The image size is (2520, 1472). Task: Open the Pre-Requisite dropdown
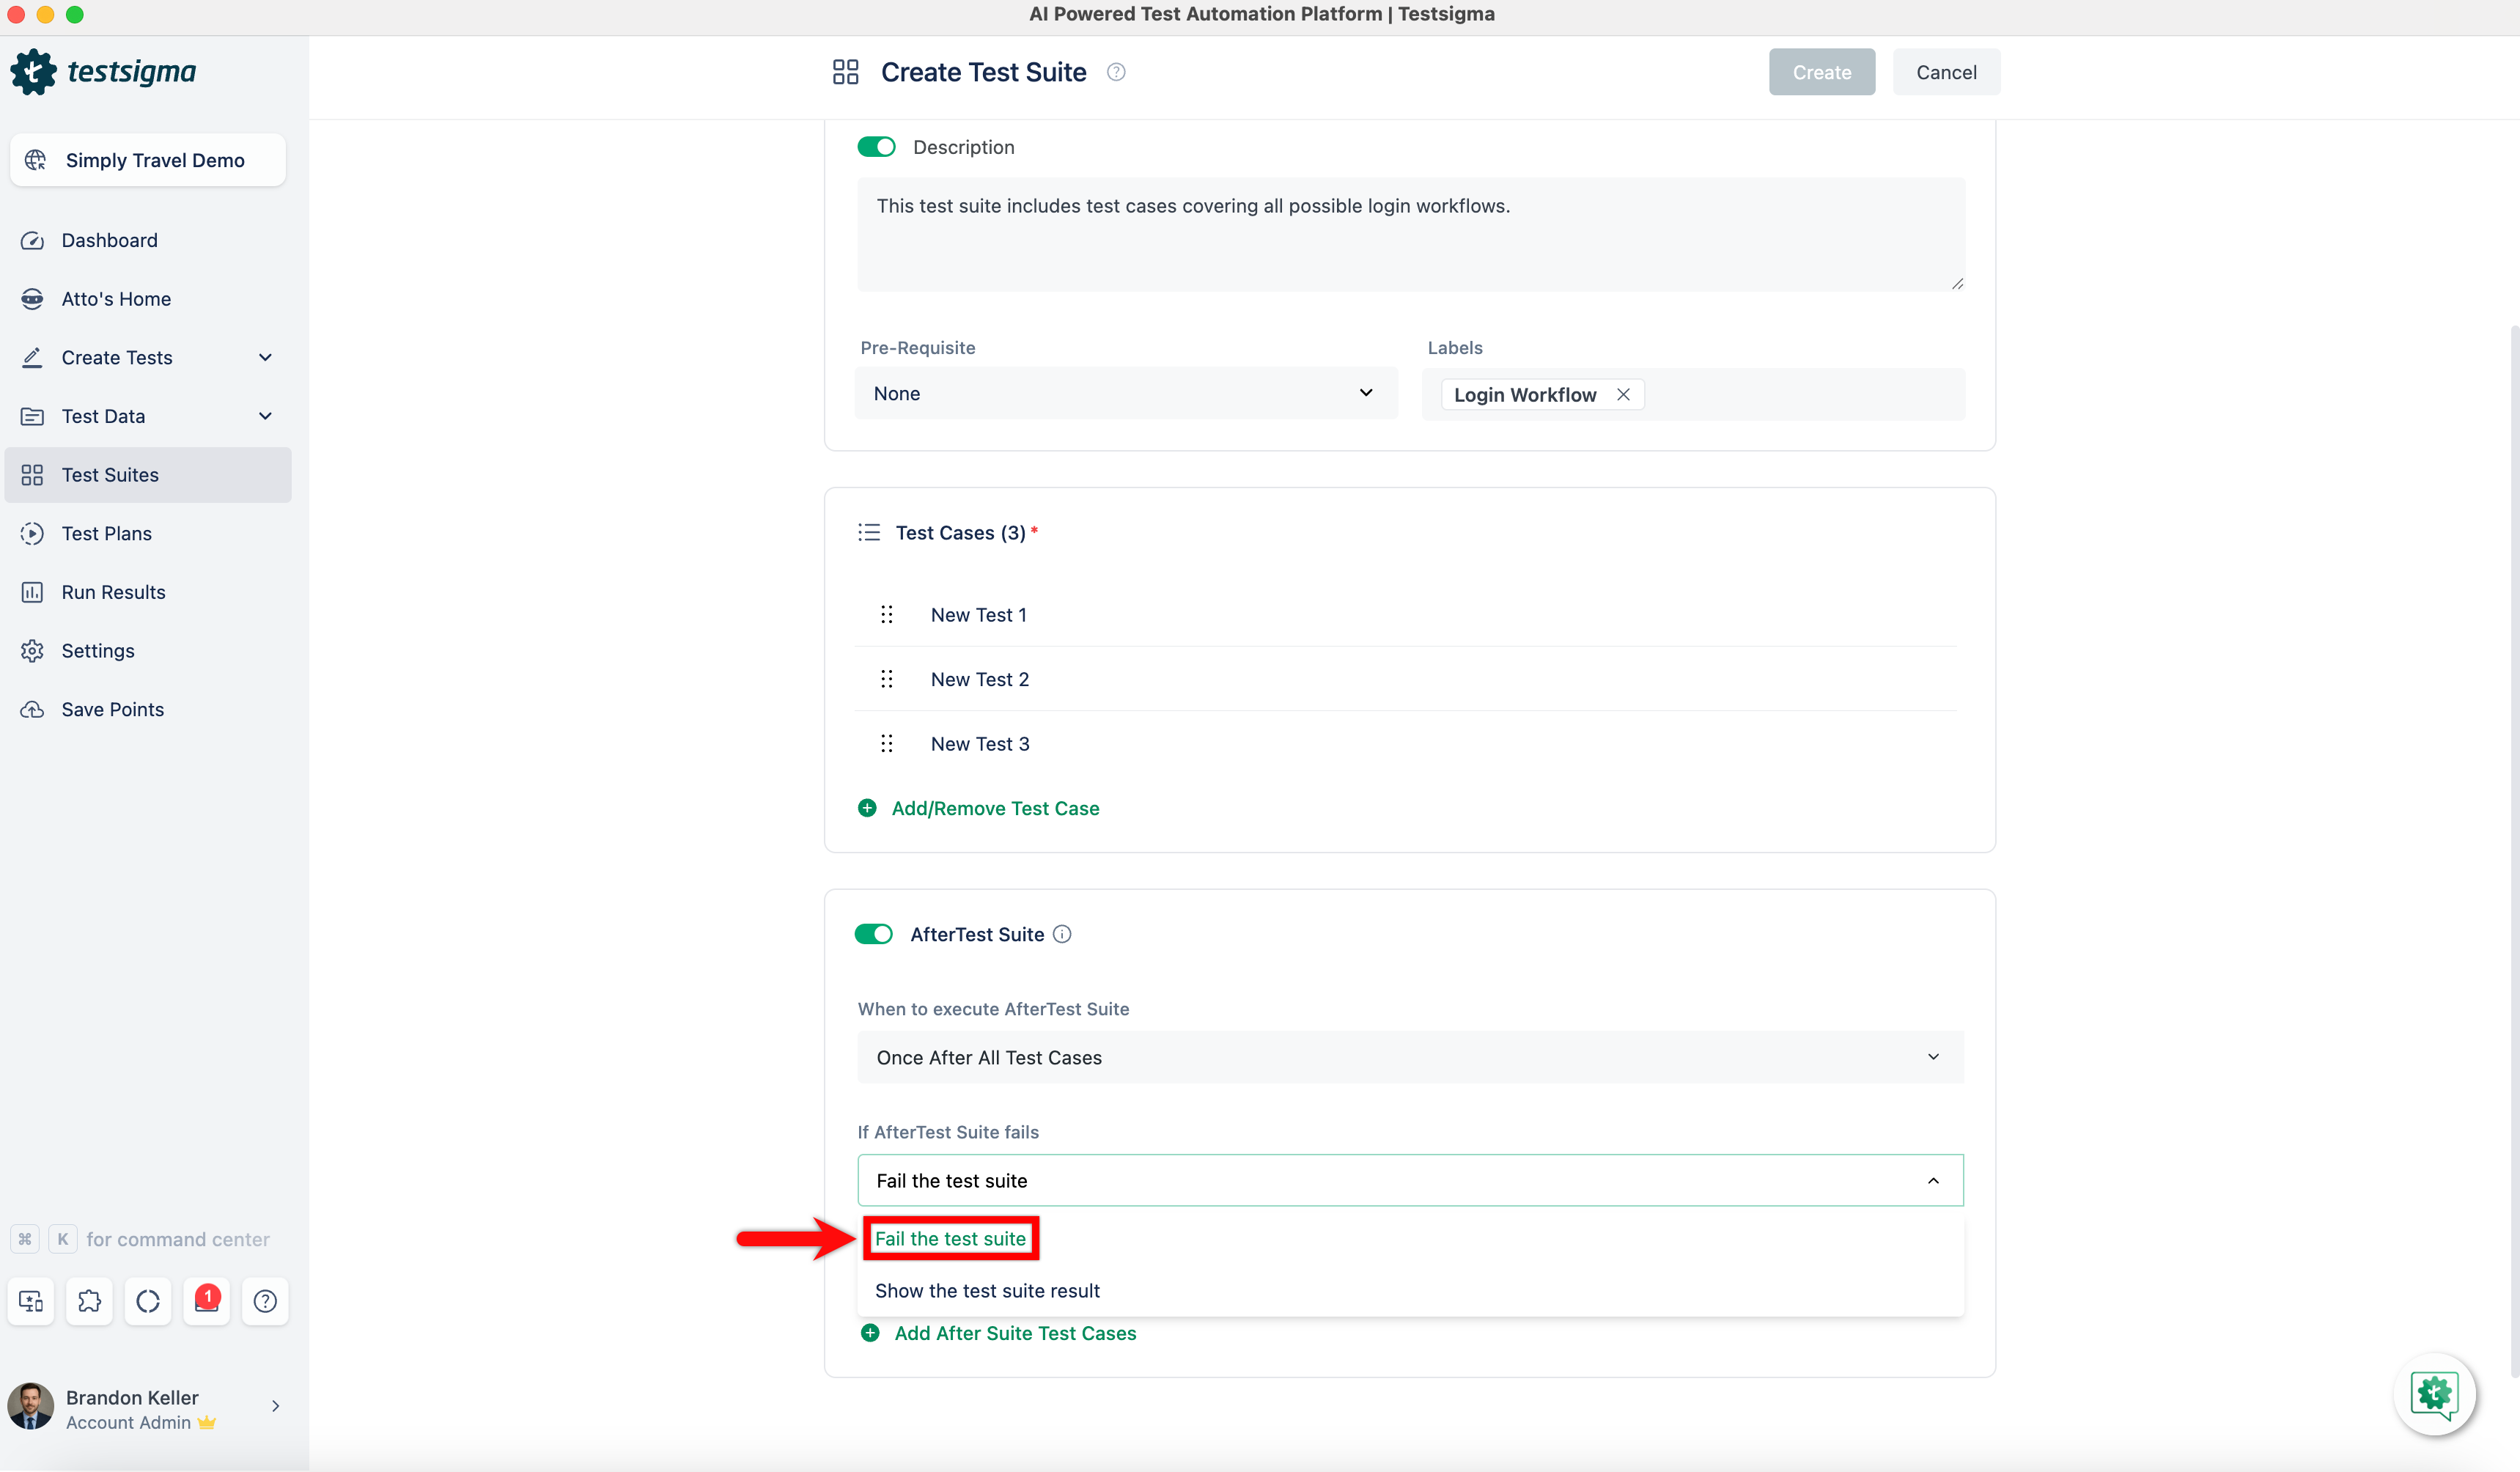click(x=1125, y=393)
